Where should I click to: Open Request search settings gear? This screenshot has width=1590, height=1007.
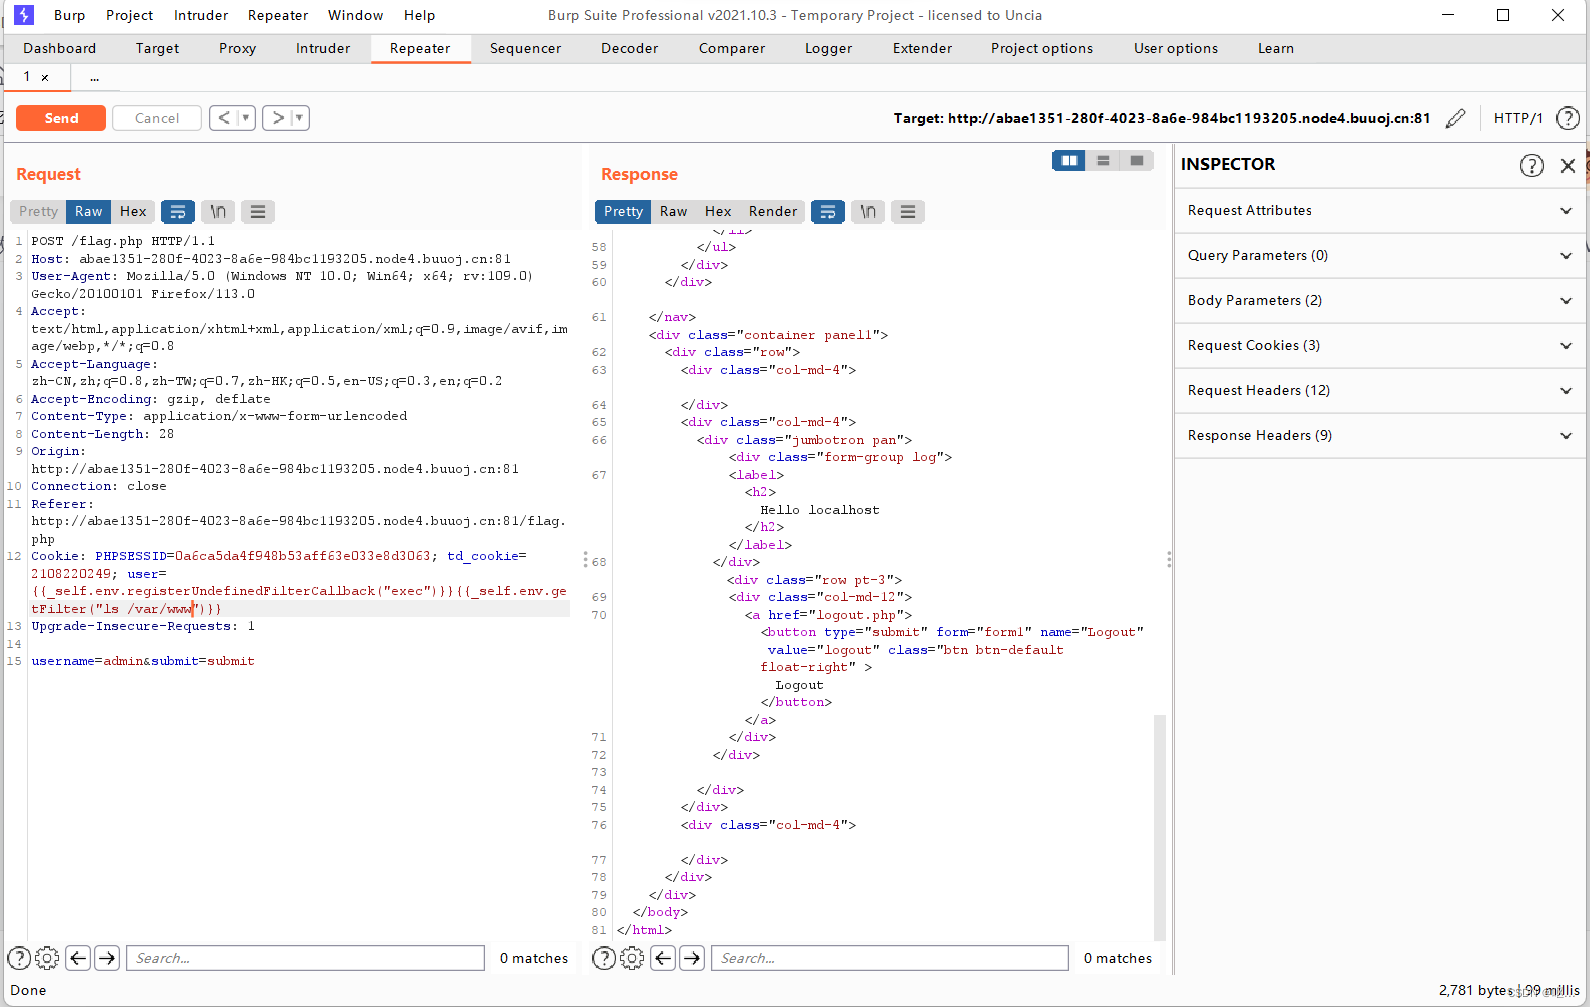click(47, 958)
